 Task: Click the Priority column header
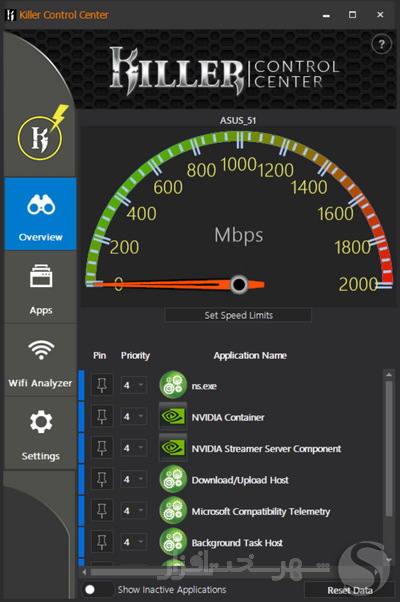(x=135, y=356)
